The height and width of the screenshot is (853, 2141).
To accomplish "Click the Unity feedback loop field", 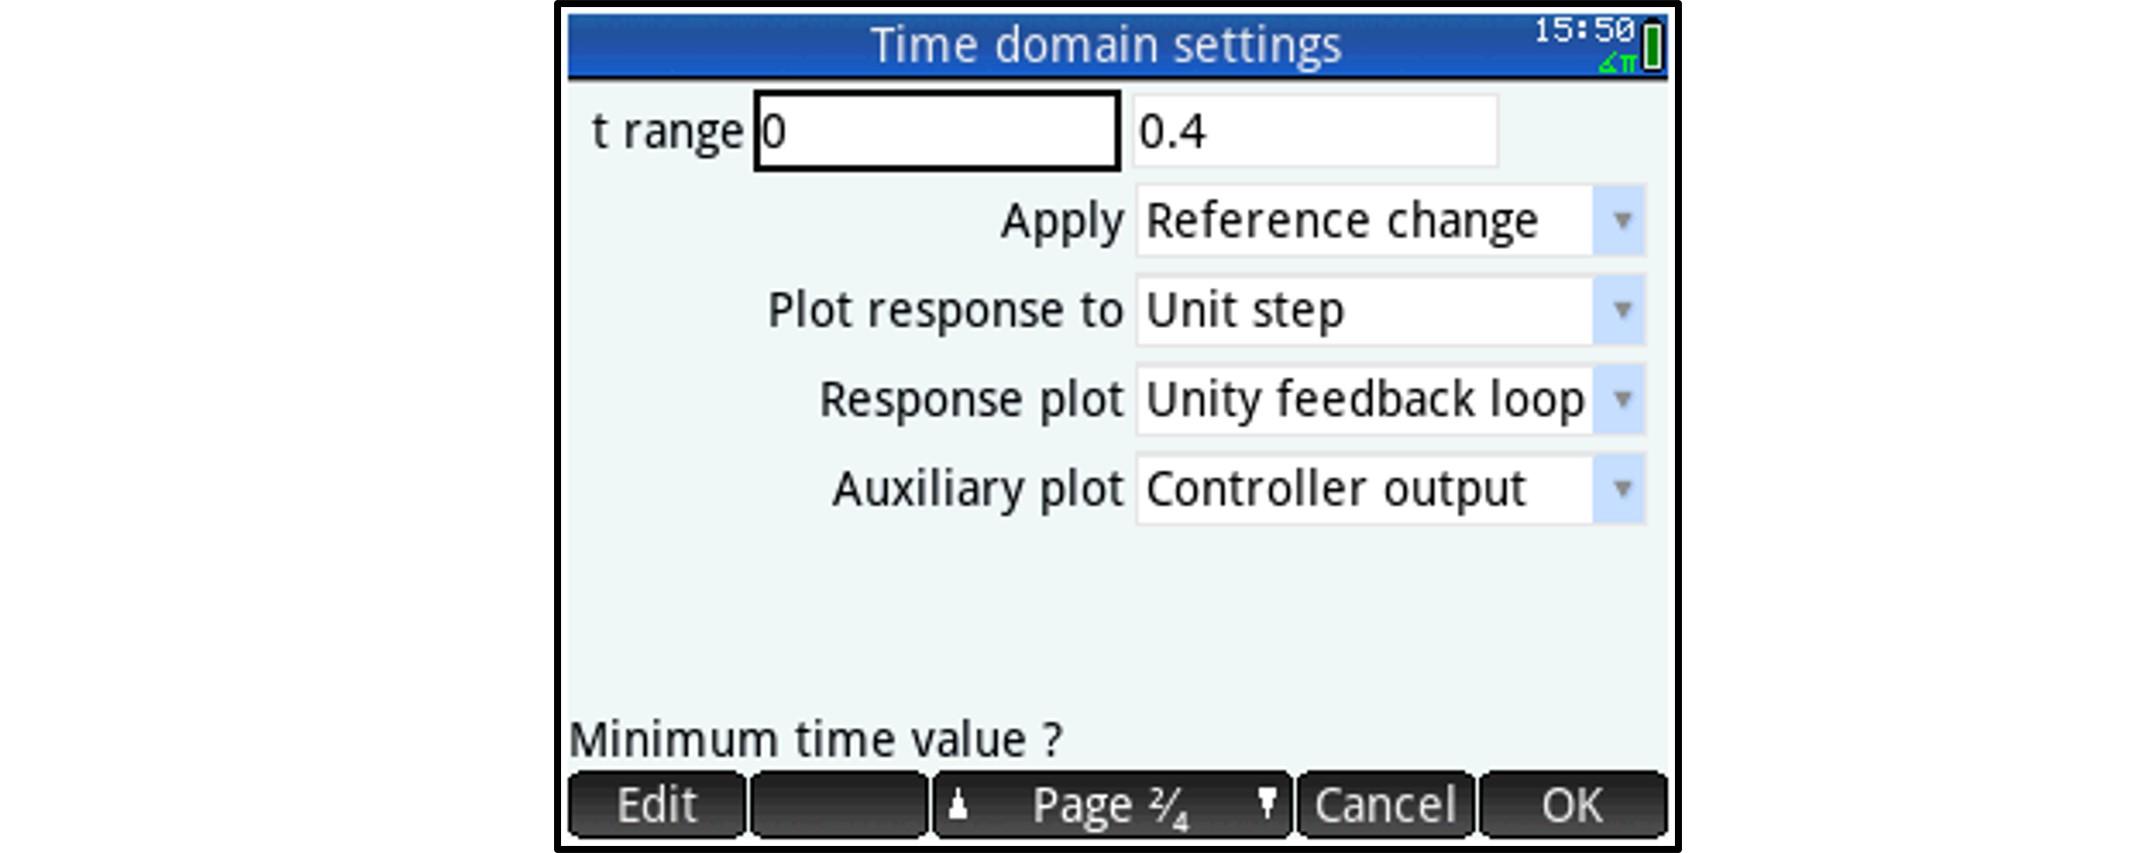I will click(x=1364, y=400).
